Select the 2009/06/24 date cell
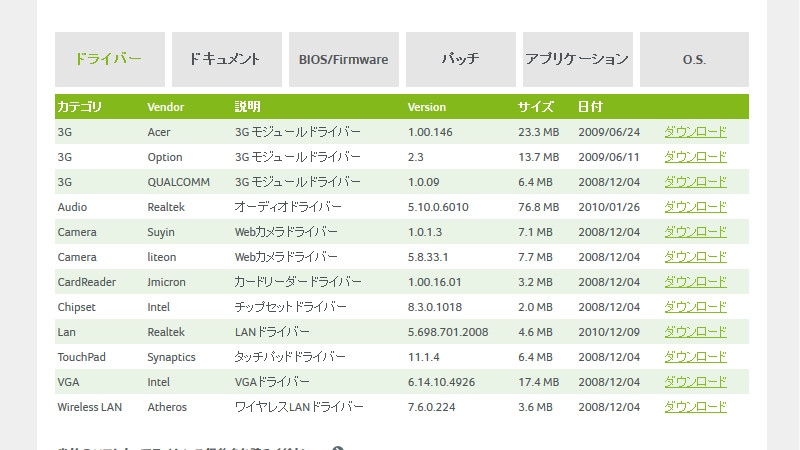This screenshot has height=450, width=800. click(609, 132)
